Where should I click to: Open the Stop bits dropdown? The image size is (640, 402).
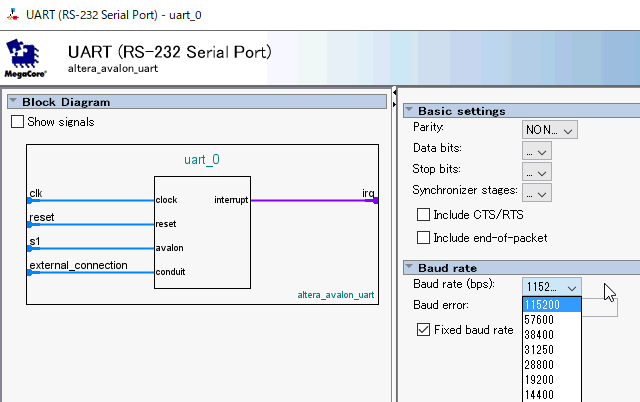coord(537,172)
